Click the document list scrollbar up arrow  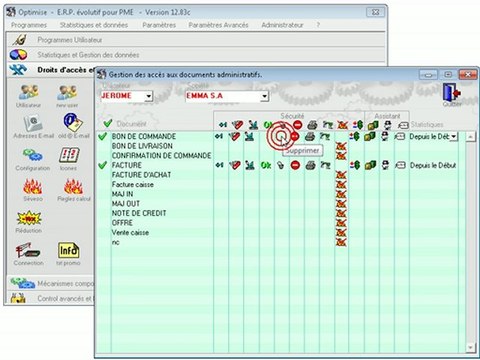470,137
